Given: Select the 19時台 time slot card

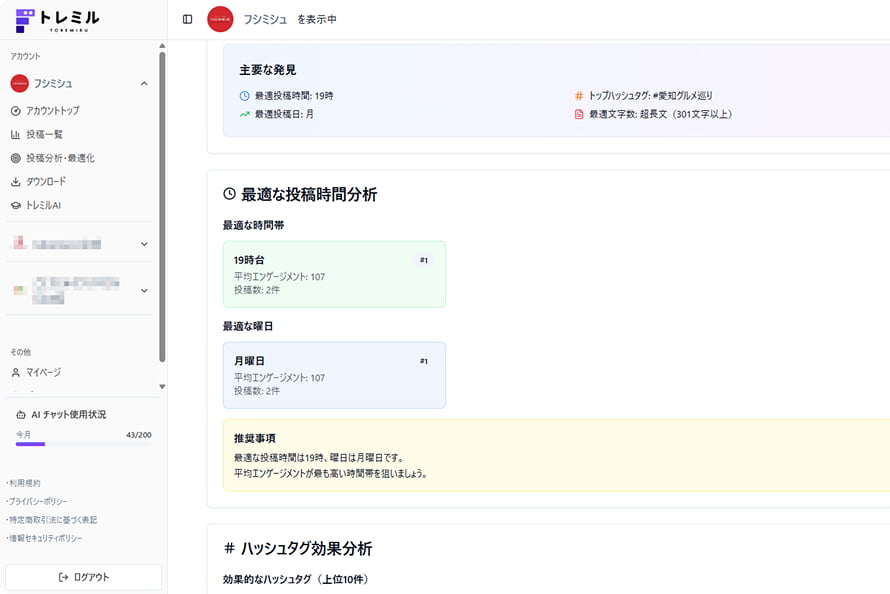Looking at the screenshot, I should pyautogui.click(x=334, y=274).
